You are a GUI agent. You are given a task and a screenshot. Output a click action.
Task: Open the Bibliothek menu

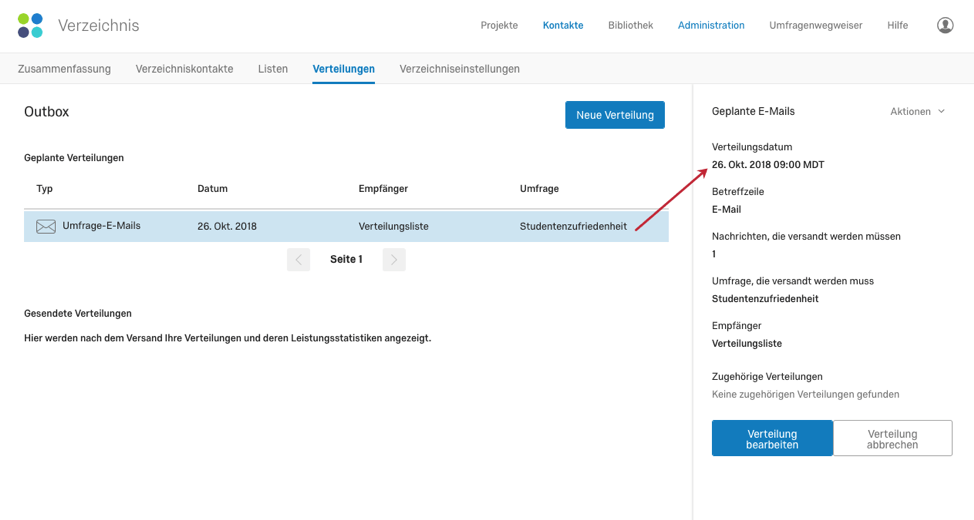coord(630,25)
